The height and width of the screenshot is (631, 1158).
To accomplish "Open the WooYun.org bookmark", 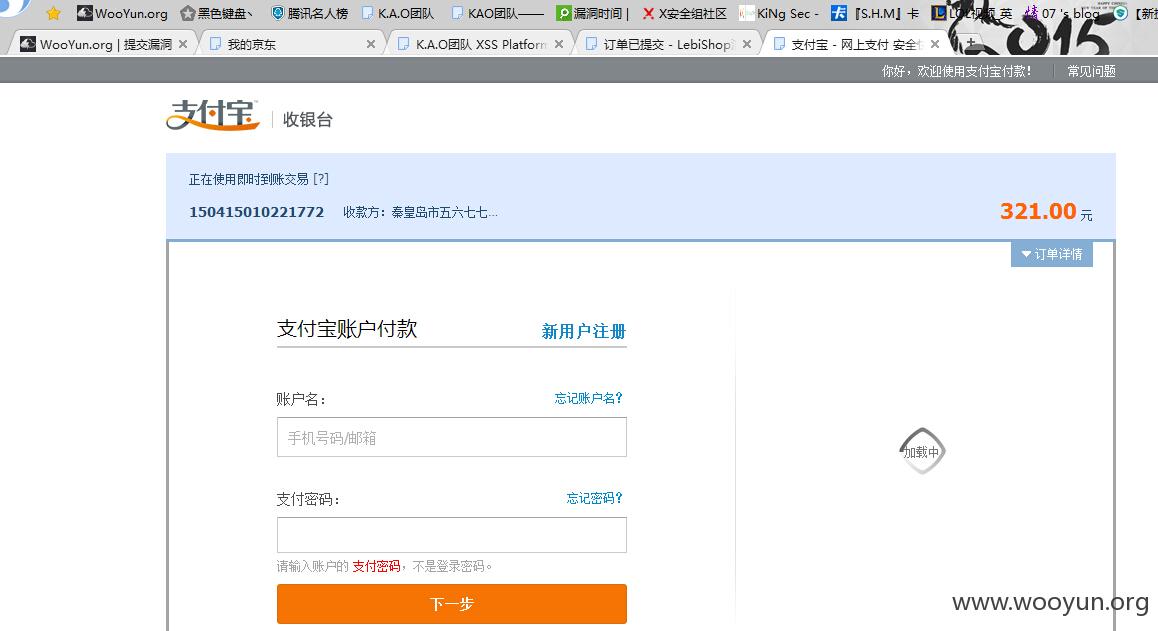I will coord(122,13).
